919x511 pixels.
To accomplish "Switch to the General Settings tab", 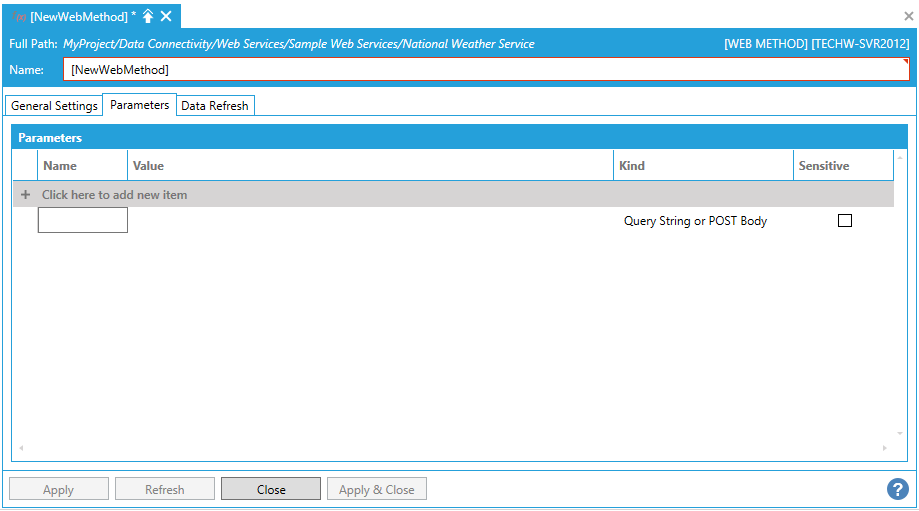I will pos(54,106).
